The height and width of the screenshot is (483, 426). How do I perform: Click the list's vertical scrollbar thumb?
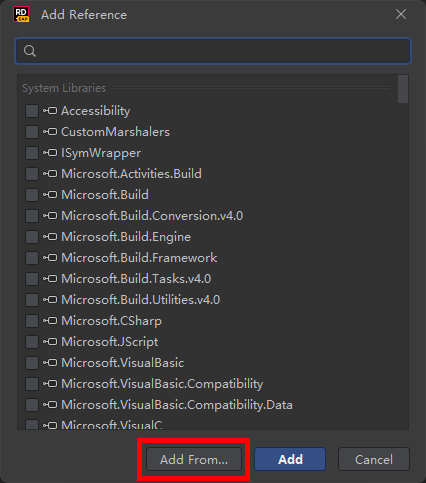(x=403, y=89)
